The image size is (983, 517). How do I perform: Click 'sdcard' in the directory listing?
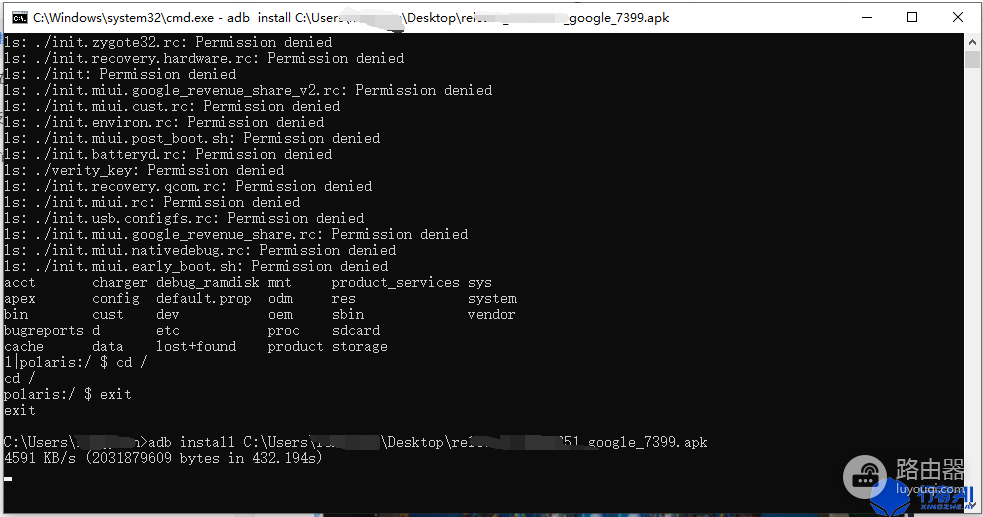[355, 330]
